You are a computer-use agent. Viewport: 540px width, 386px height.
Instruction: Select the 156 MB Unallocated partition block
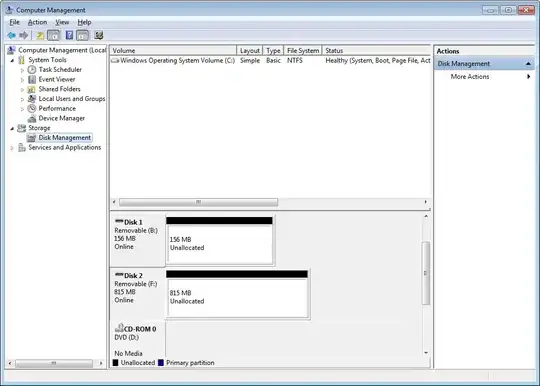point(220,240)
